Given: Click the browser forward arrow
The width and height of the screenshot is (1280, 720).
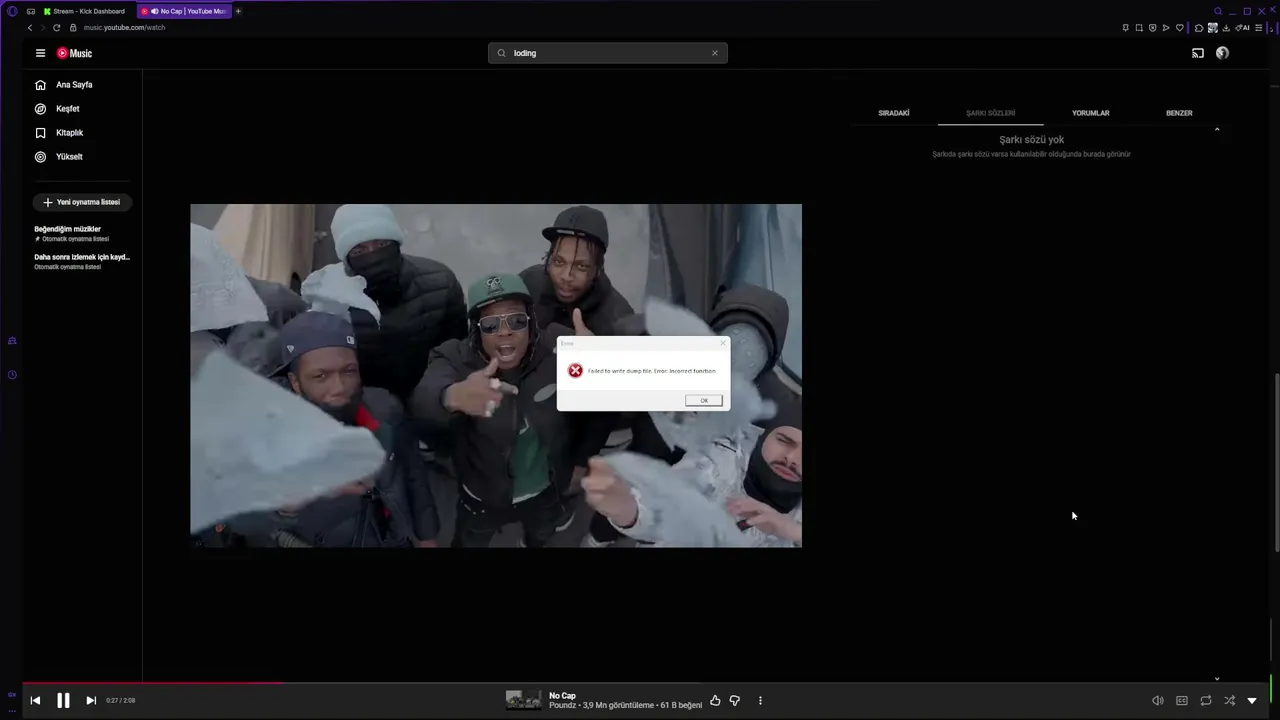Looking at the screenshot, I should tap(43, 28).
